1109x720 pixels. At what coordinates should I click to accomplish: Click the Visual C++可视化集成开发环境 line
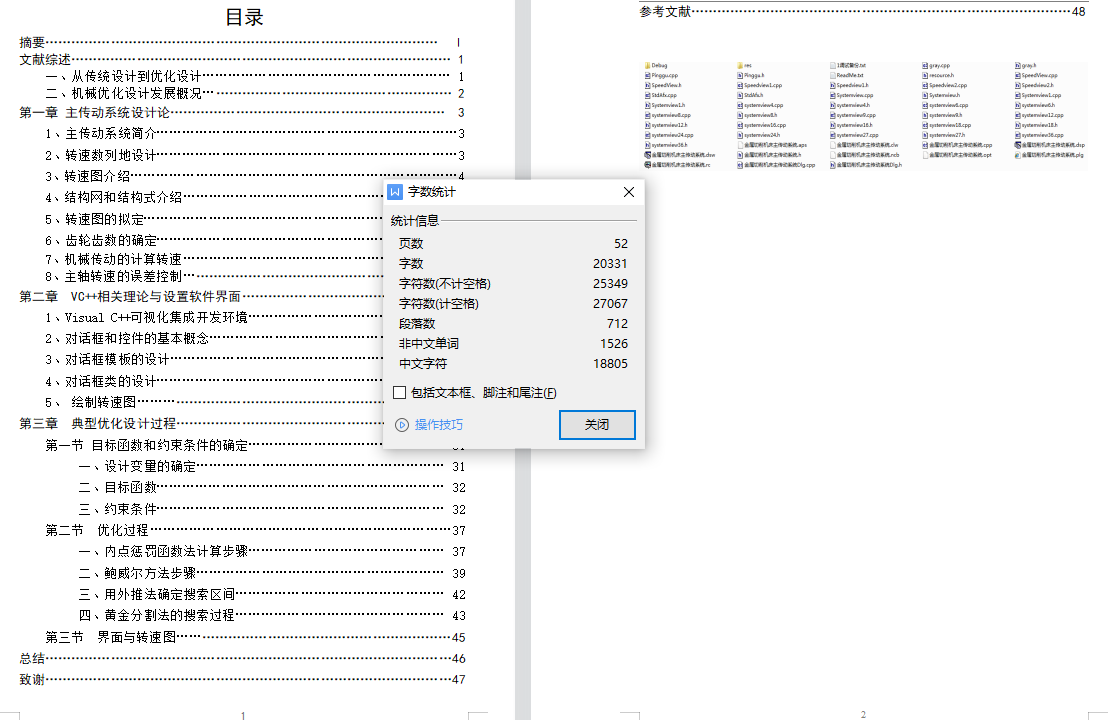tap(214, 318)
